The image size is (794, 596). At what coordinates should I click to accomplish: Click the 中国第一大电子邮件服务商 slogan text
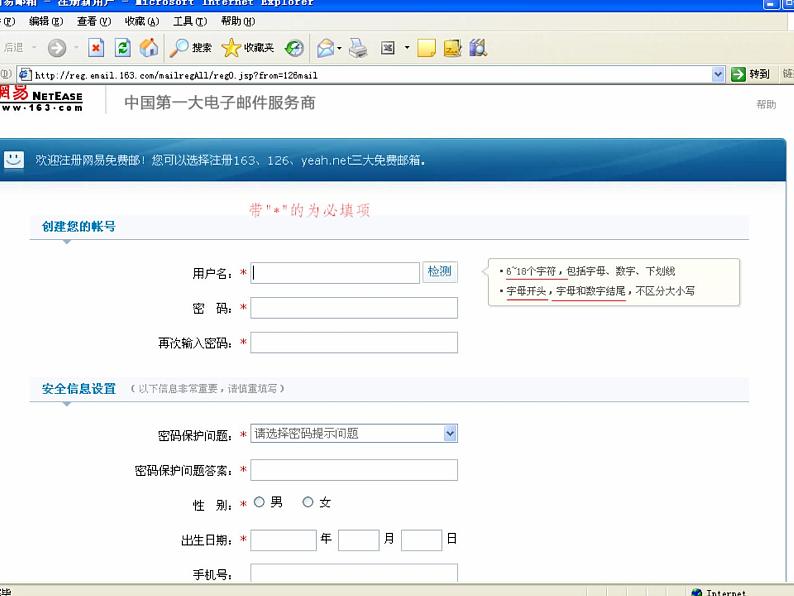pyautogui.click(x=220, y=103)
